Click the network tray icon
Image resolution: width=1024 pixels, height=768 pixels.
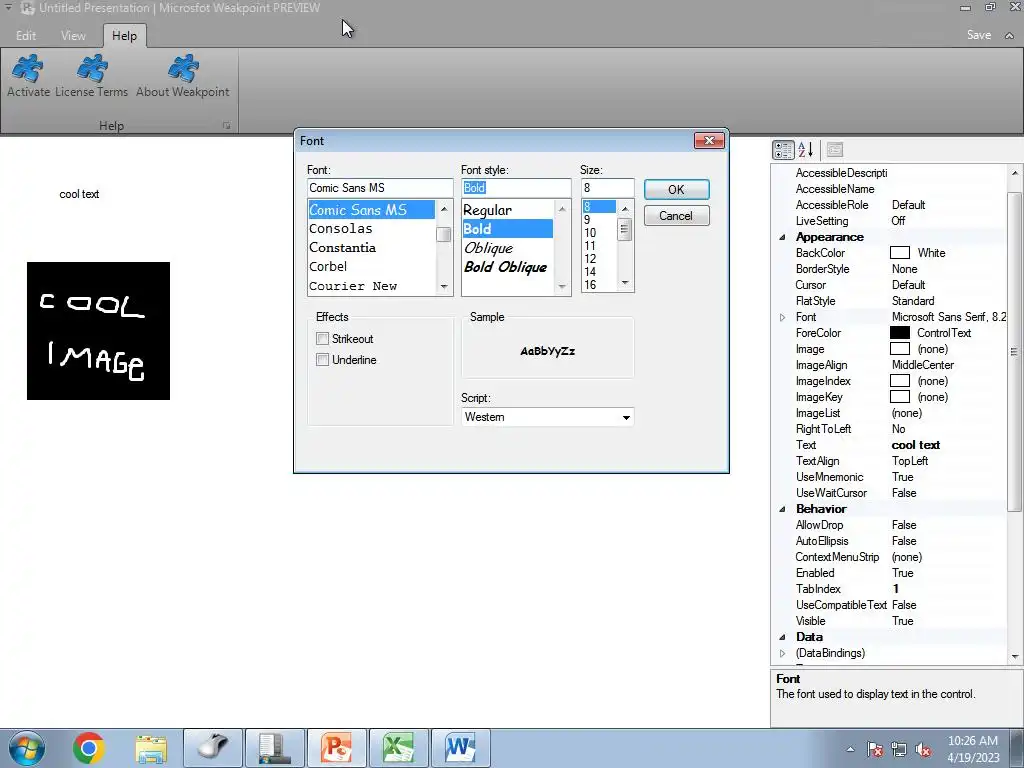pyautogui.click(x=899, y=750)
